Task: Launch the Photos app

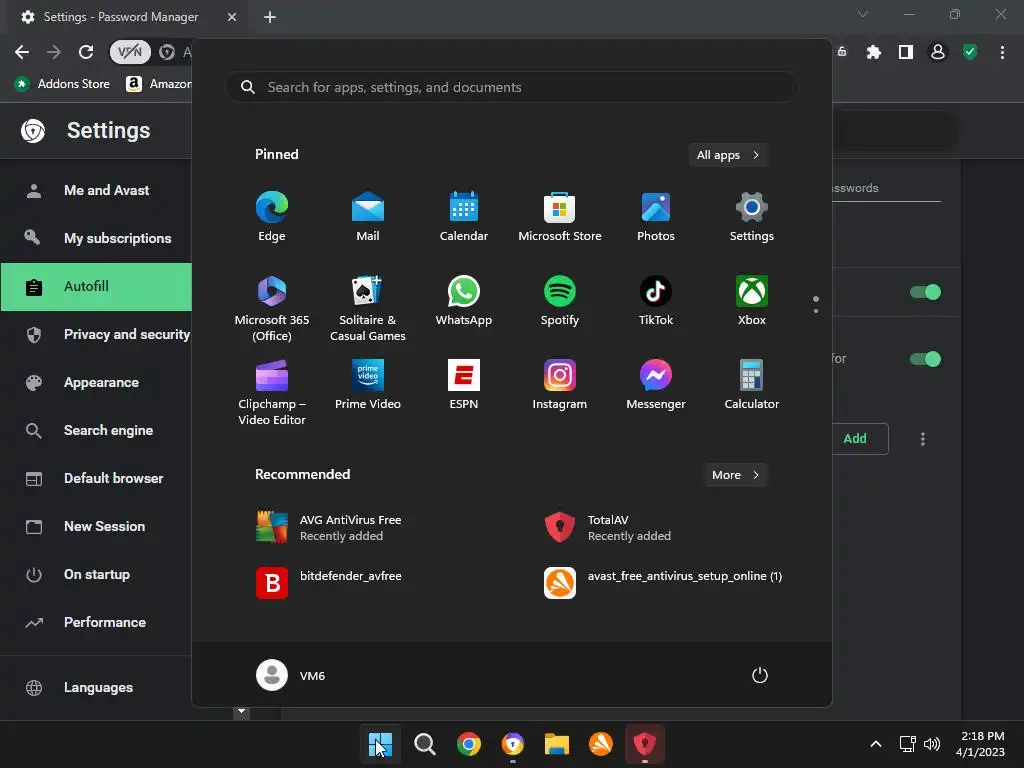Action: 656,216
